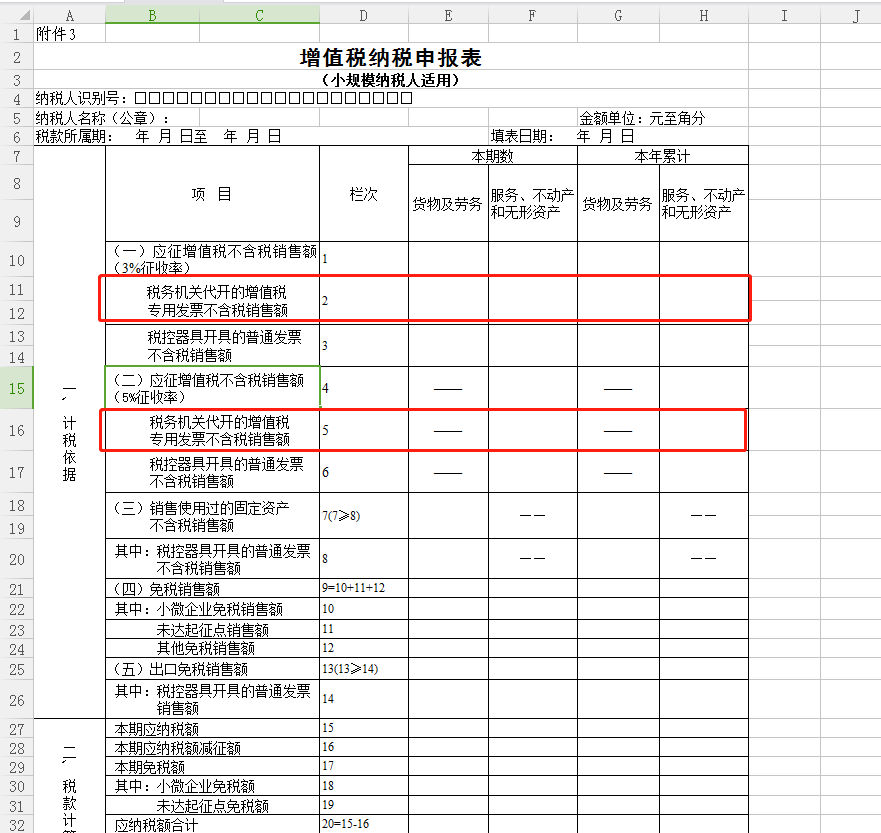This screenshot has width=881, height=833.
Task: Select the title cell 增值税纳税申报表
Action: (390, 58)
